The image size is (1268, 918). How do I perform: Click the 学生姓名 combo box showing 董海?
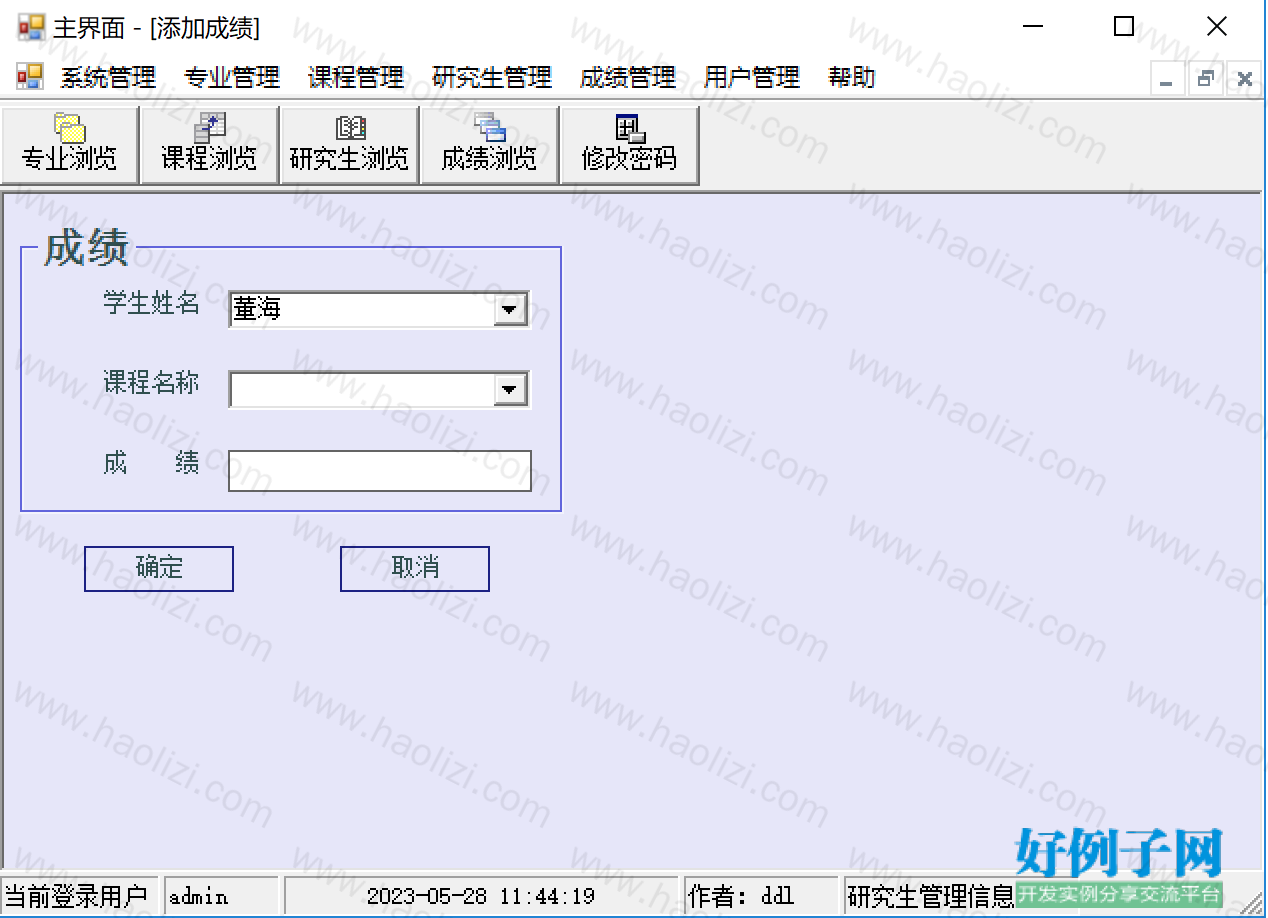379,310
